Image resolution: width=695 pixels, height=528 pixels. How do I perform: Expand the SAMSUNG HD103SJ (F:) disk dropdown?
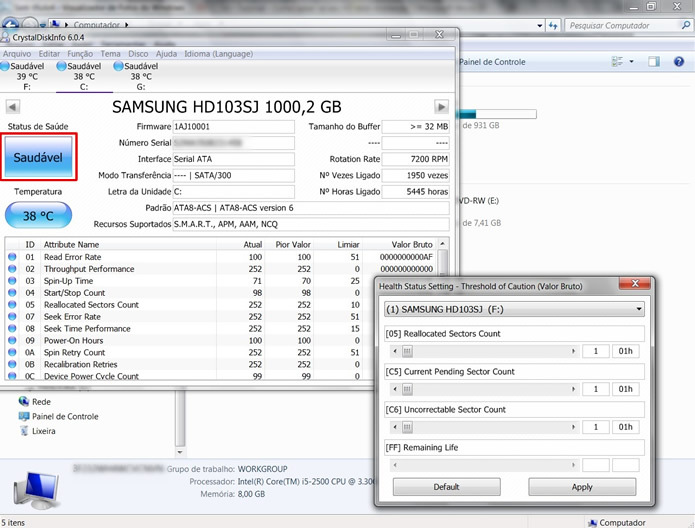[639, 310]
